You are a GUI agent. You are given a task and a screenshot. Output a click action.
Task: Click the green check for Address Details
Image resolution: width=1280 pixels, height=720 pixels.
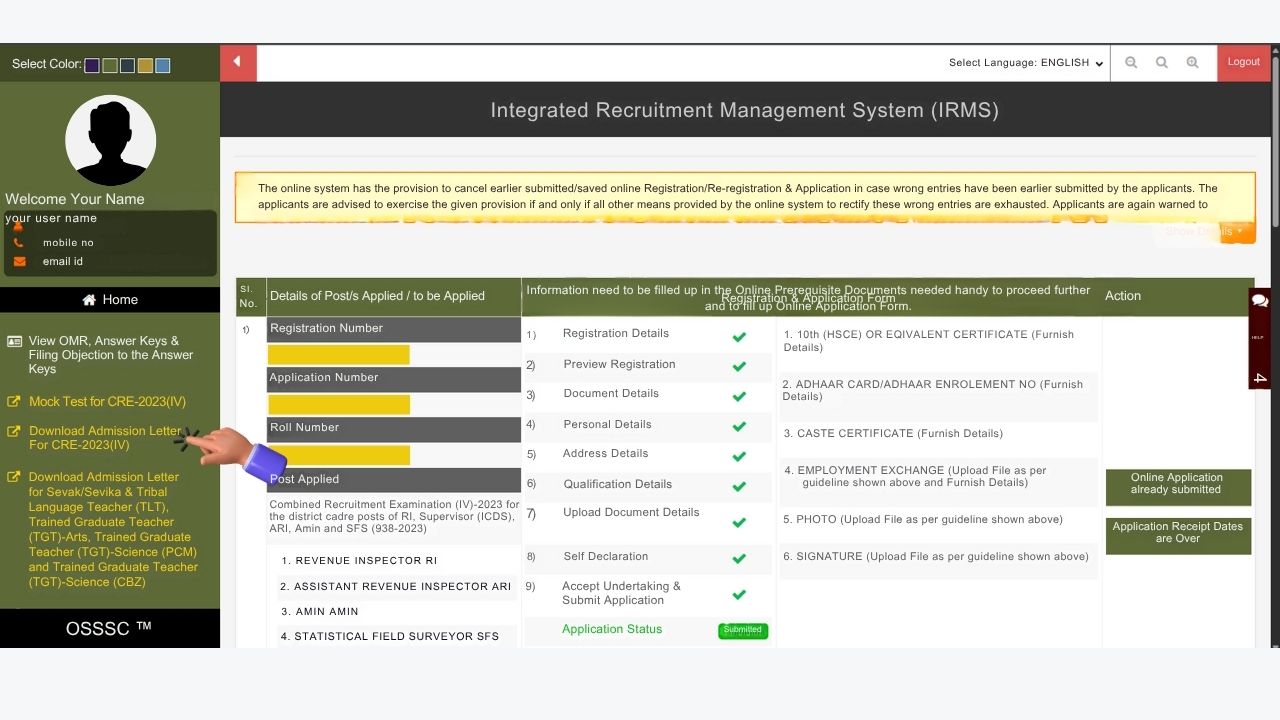pos(739,457)
